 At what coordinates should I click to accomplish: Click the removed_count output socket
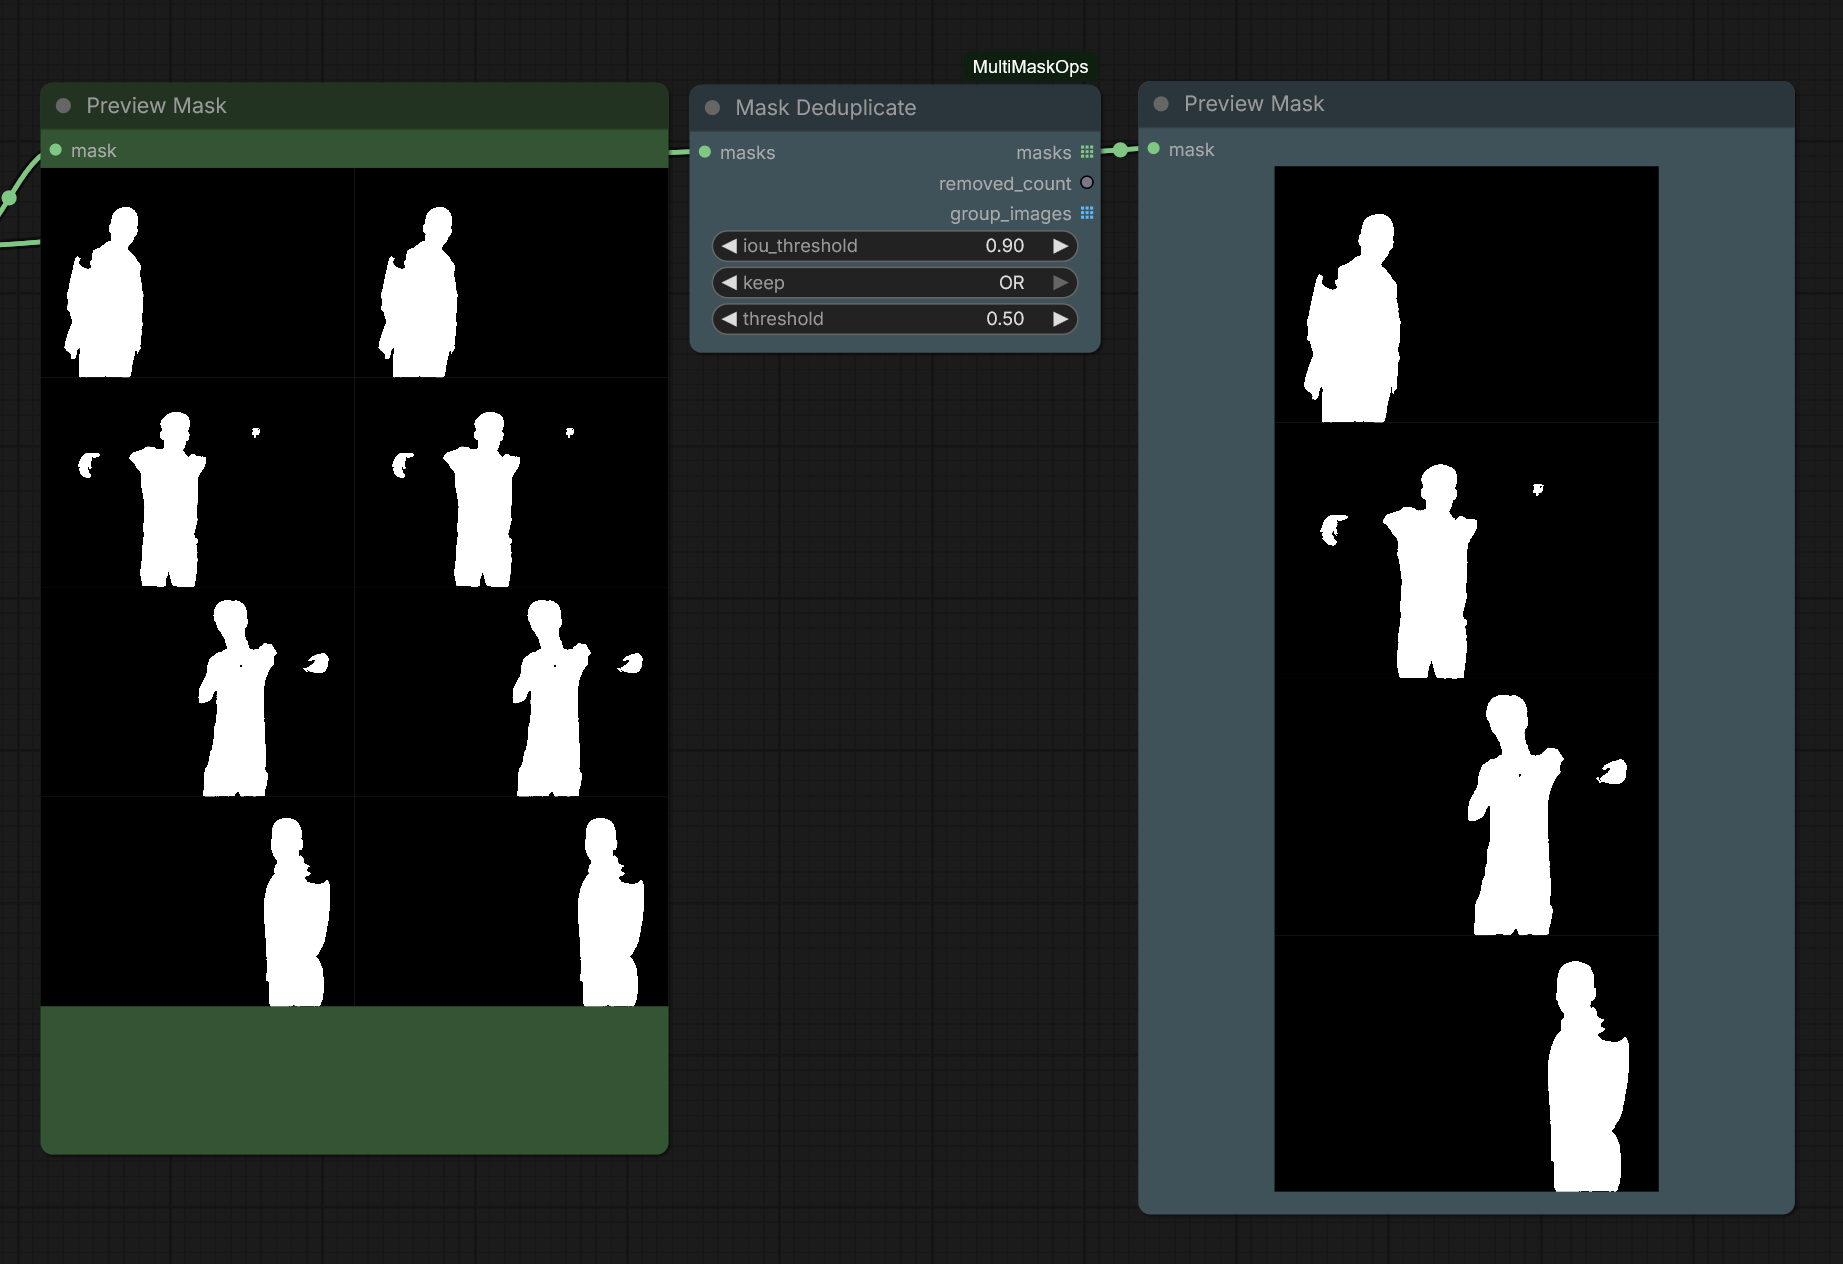click(x=1087, y=183)
